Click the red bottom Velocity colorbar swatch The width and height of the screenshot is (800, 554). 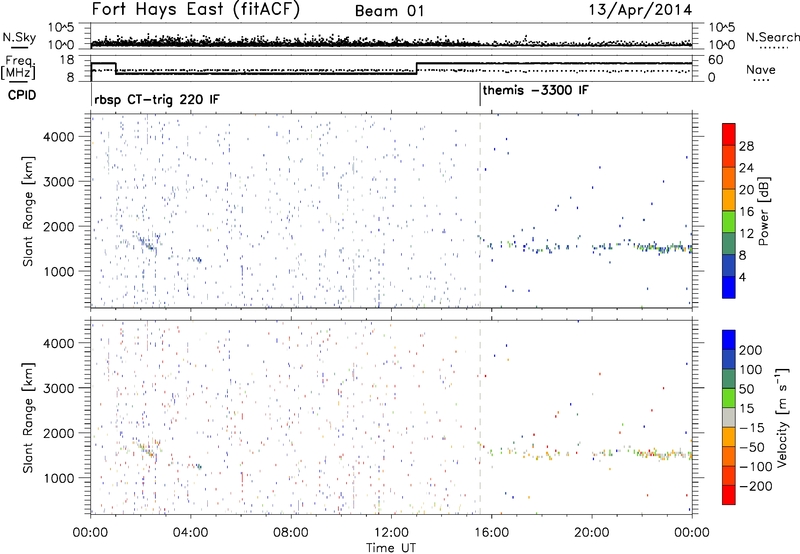[729, 494]
